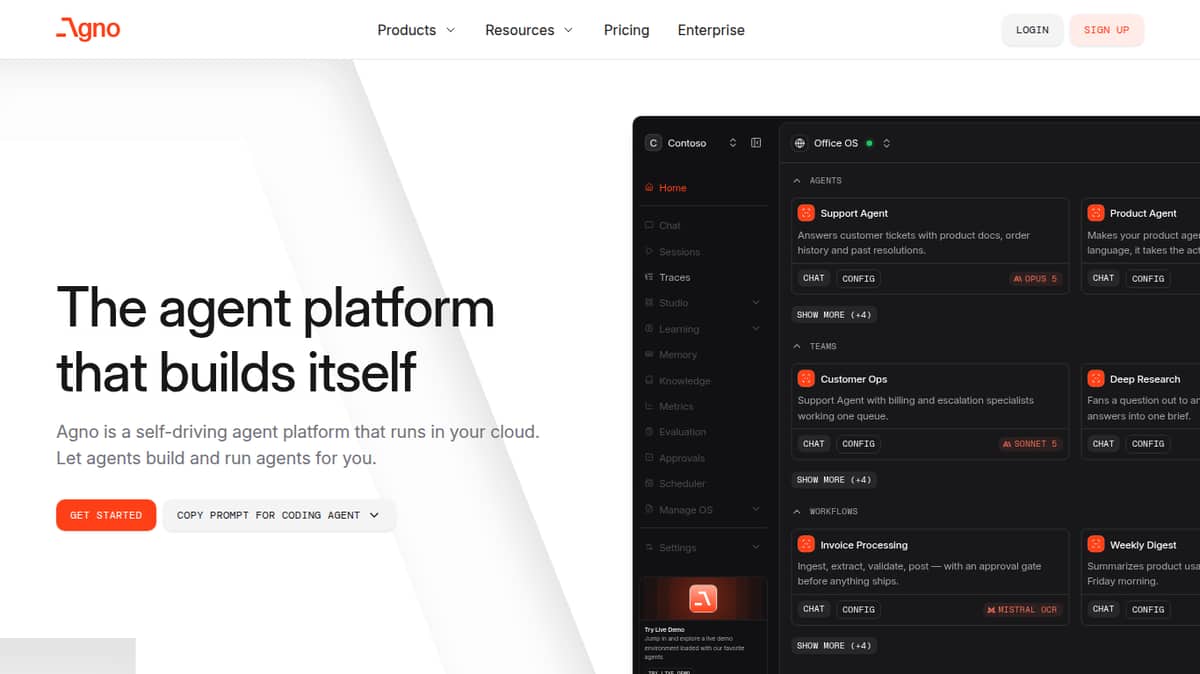Image resolution: width=1200 pixels, height=674 pixels.
Task: Expand the Settings chevron in sidebar
Action: point(756,548)
